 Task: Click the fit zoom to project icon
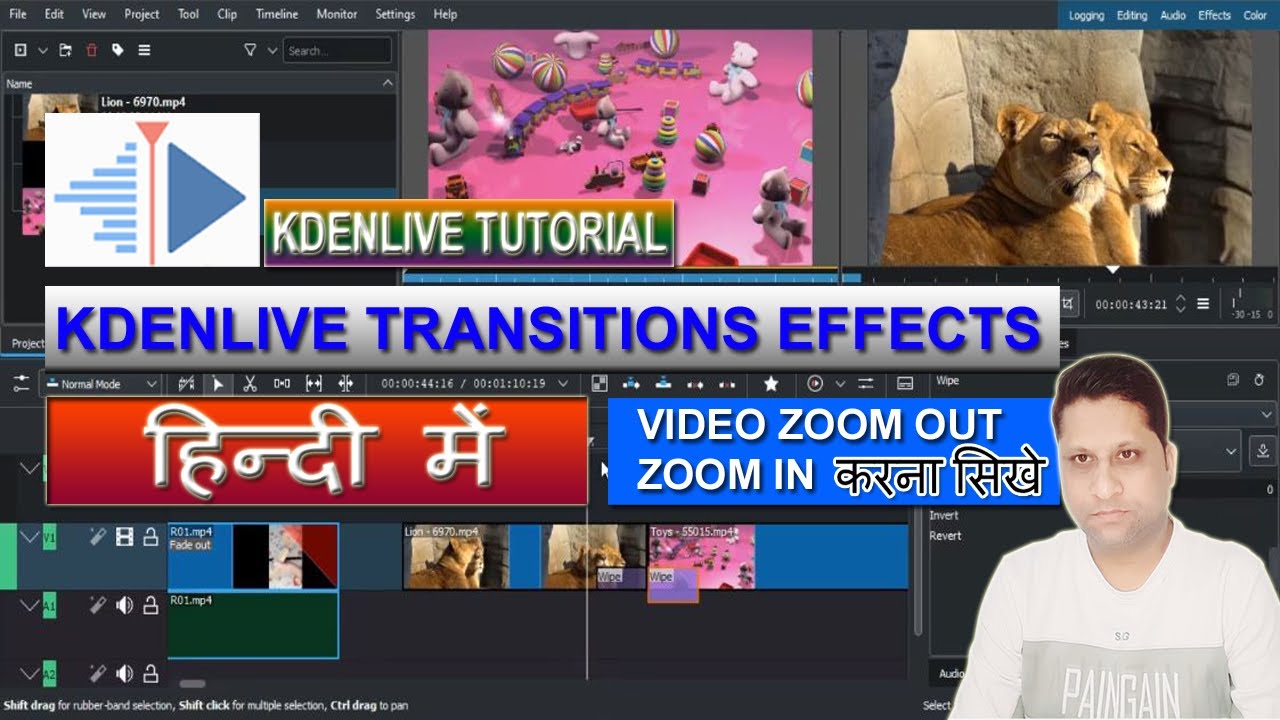point(314,383)
